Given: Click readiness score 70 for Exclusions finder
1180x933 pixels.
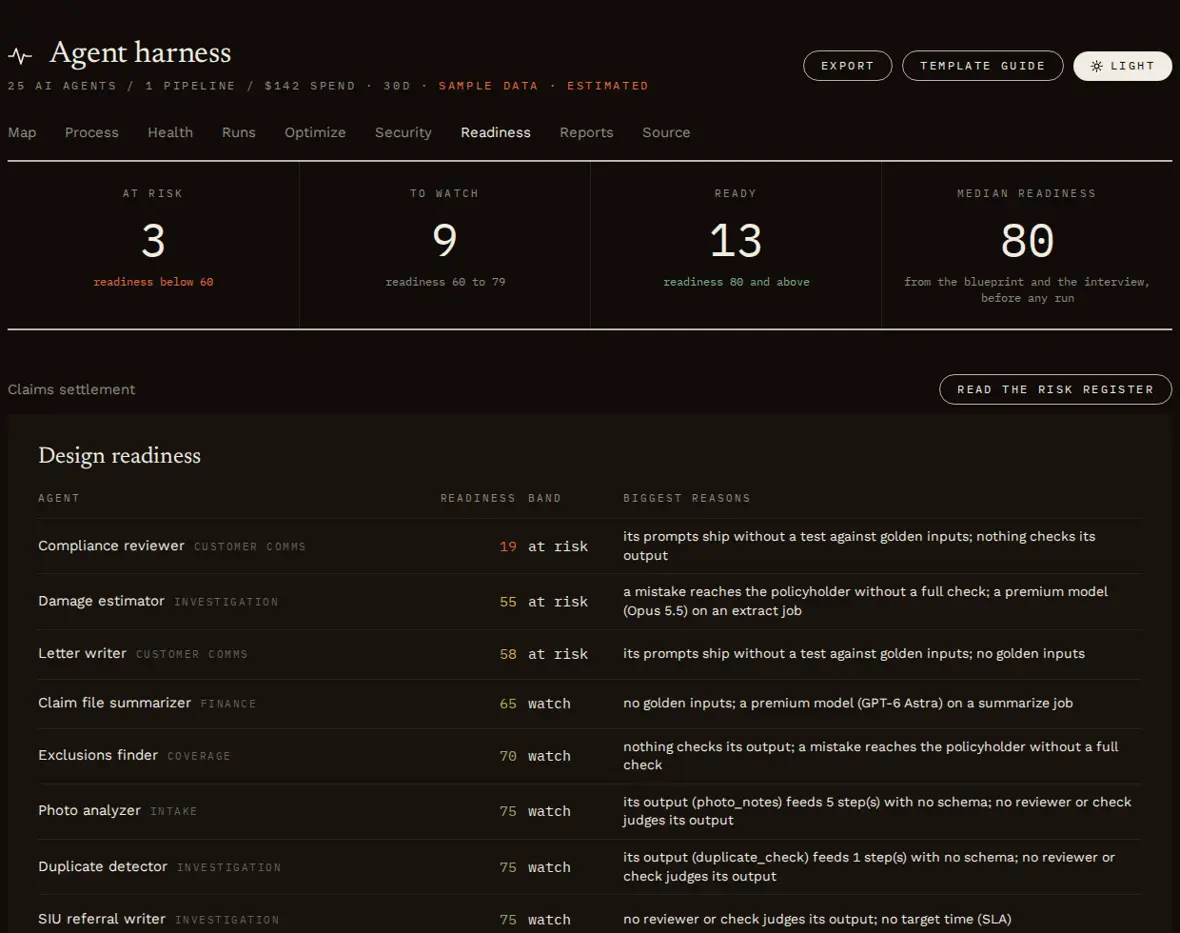Looking at the screenshot, I should 508,756.
